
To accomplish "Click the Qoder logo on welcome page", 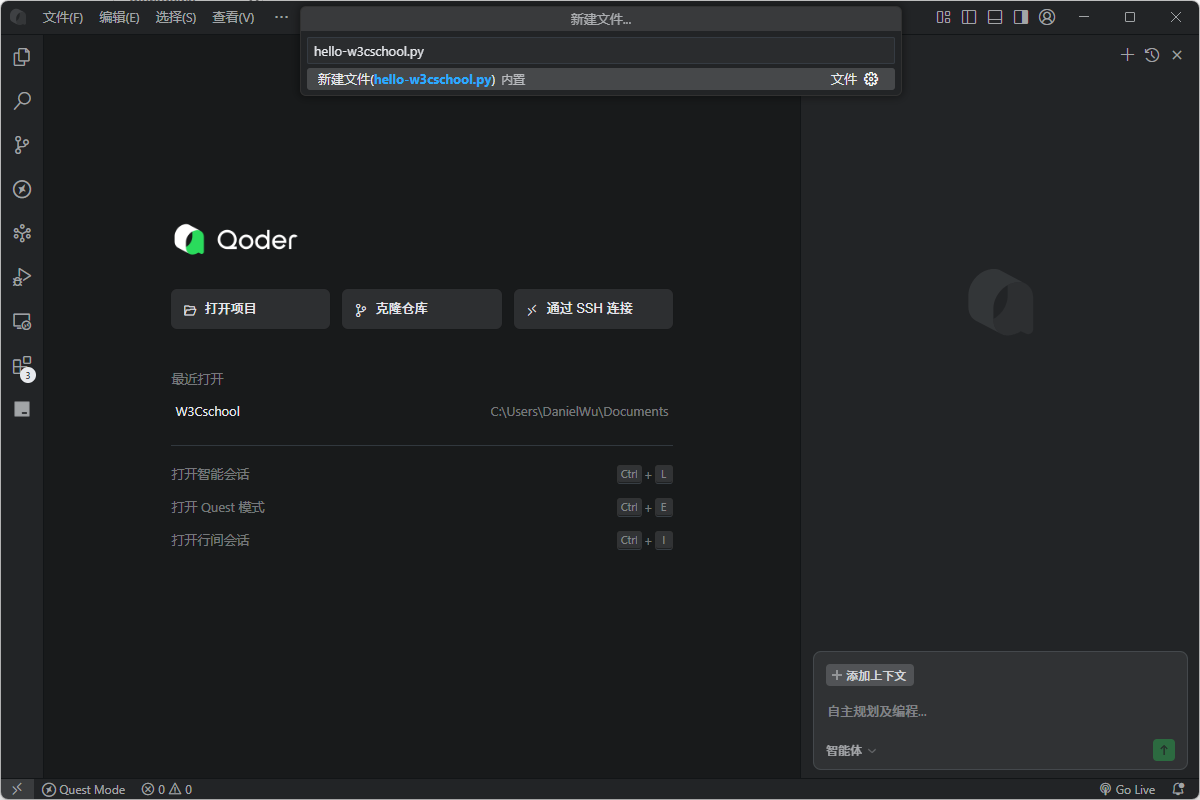I will (236, 239).
